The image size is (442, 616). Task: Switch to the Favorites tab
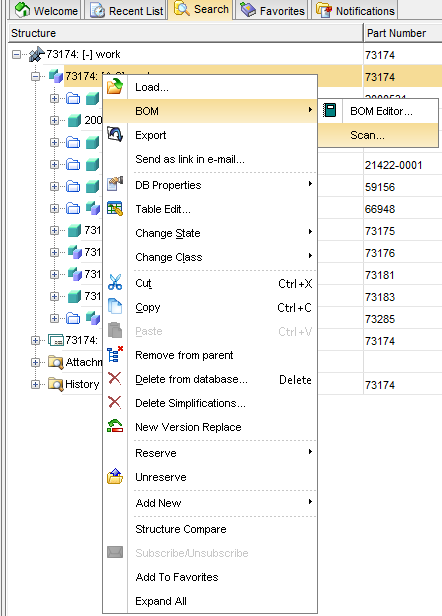pos(273,11)
